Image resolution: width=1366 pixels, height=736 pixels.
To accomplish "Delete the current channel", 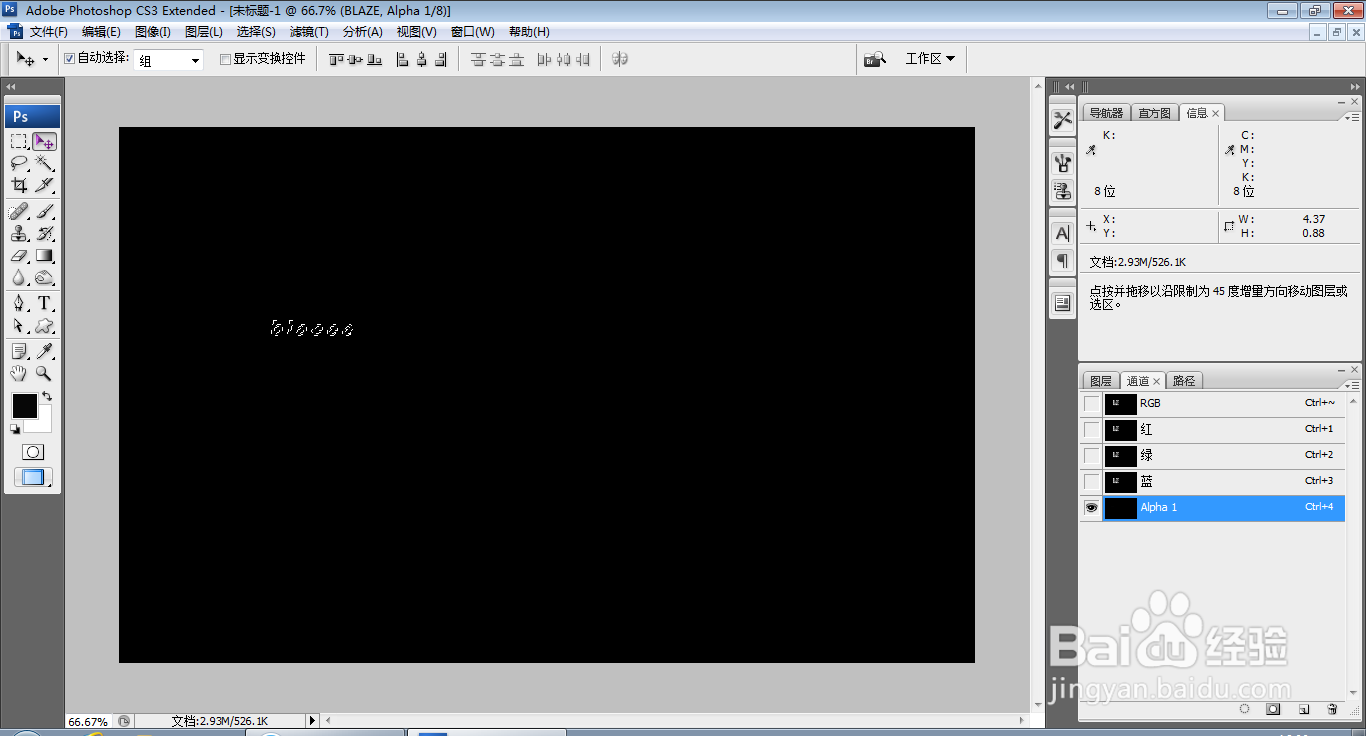I will [1332, 709].
